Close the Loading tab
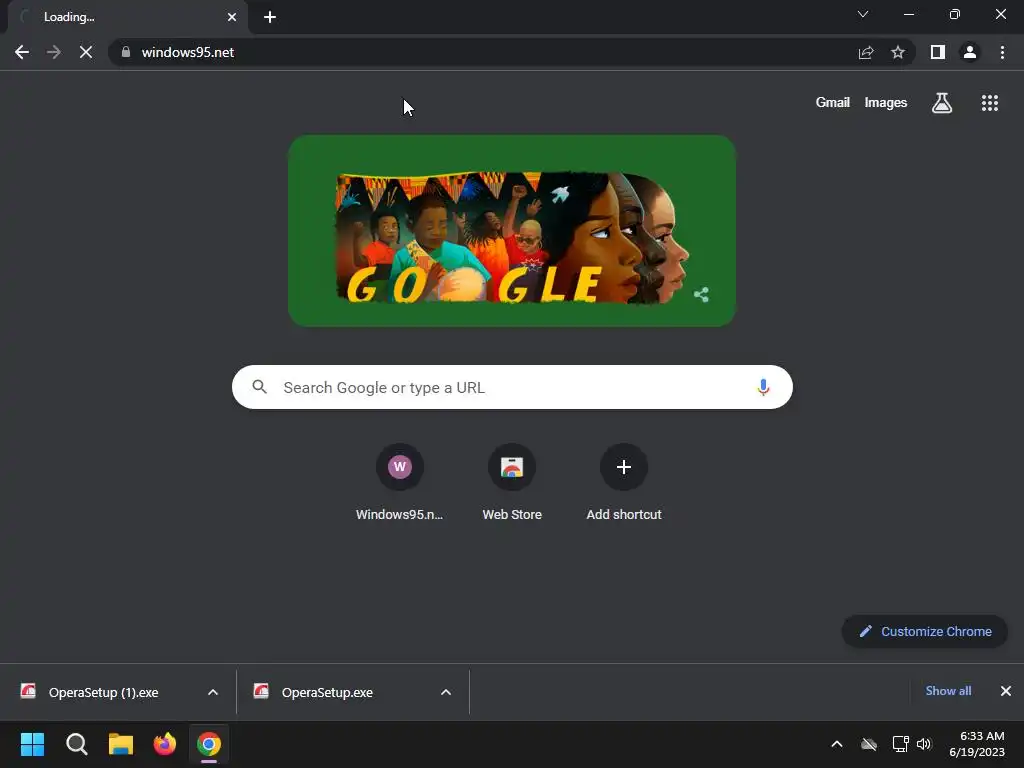 click(x=232, y=17)
